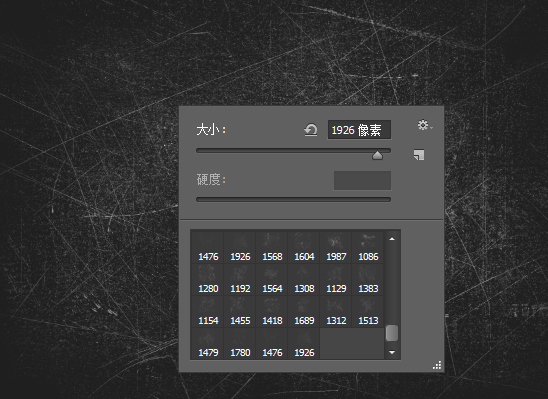Select the 1604 brush preset
548x399 pixels.
pos(304,247)
